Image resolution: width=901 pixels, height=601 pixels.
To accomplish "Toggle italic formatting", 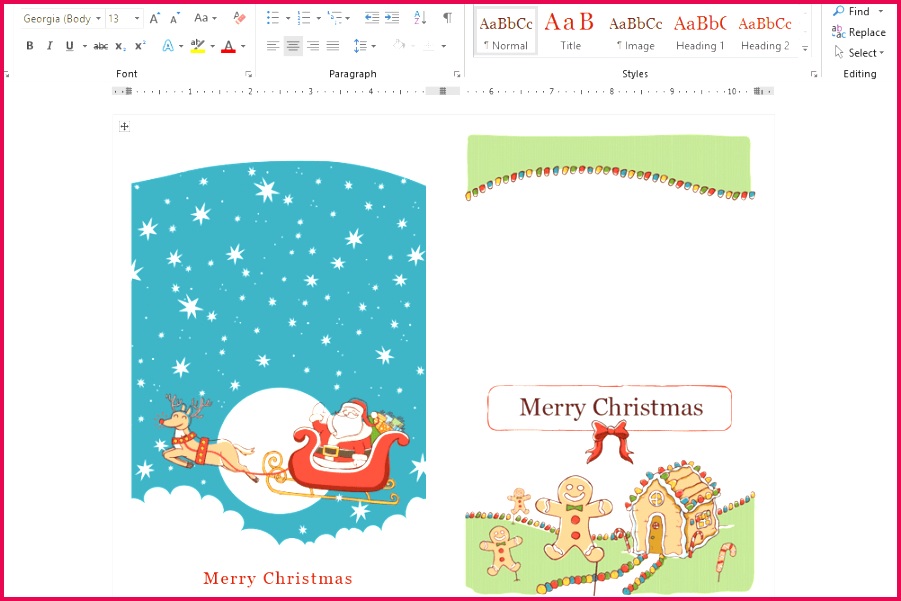I will [50, 45].
